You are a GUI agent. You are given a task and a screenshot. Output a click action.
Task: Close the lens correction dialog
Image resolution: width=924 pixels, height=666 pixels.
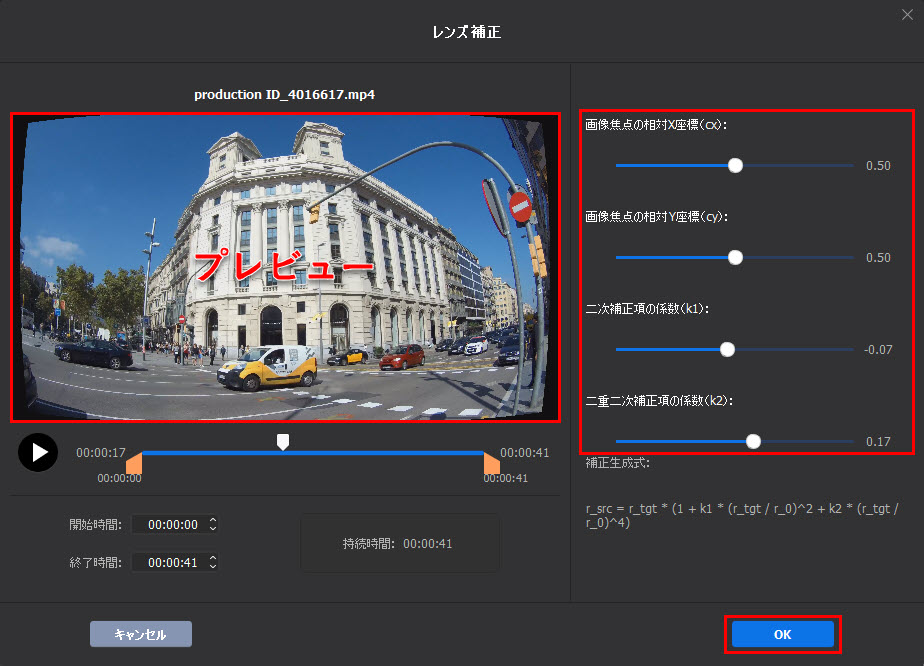[x=907, y=15]
